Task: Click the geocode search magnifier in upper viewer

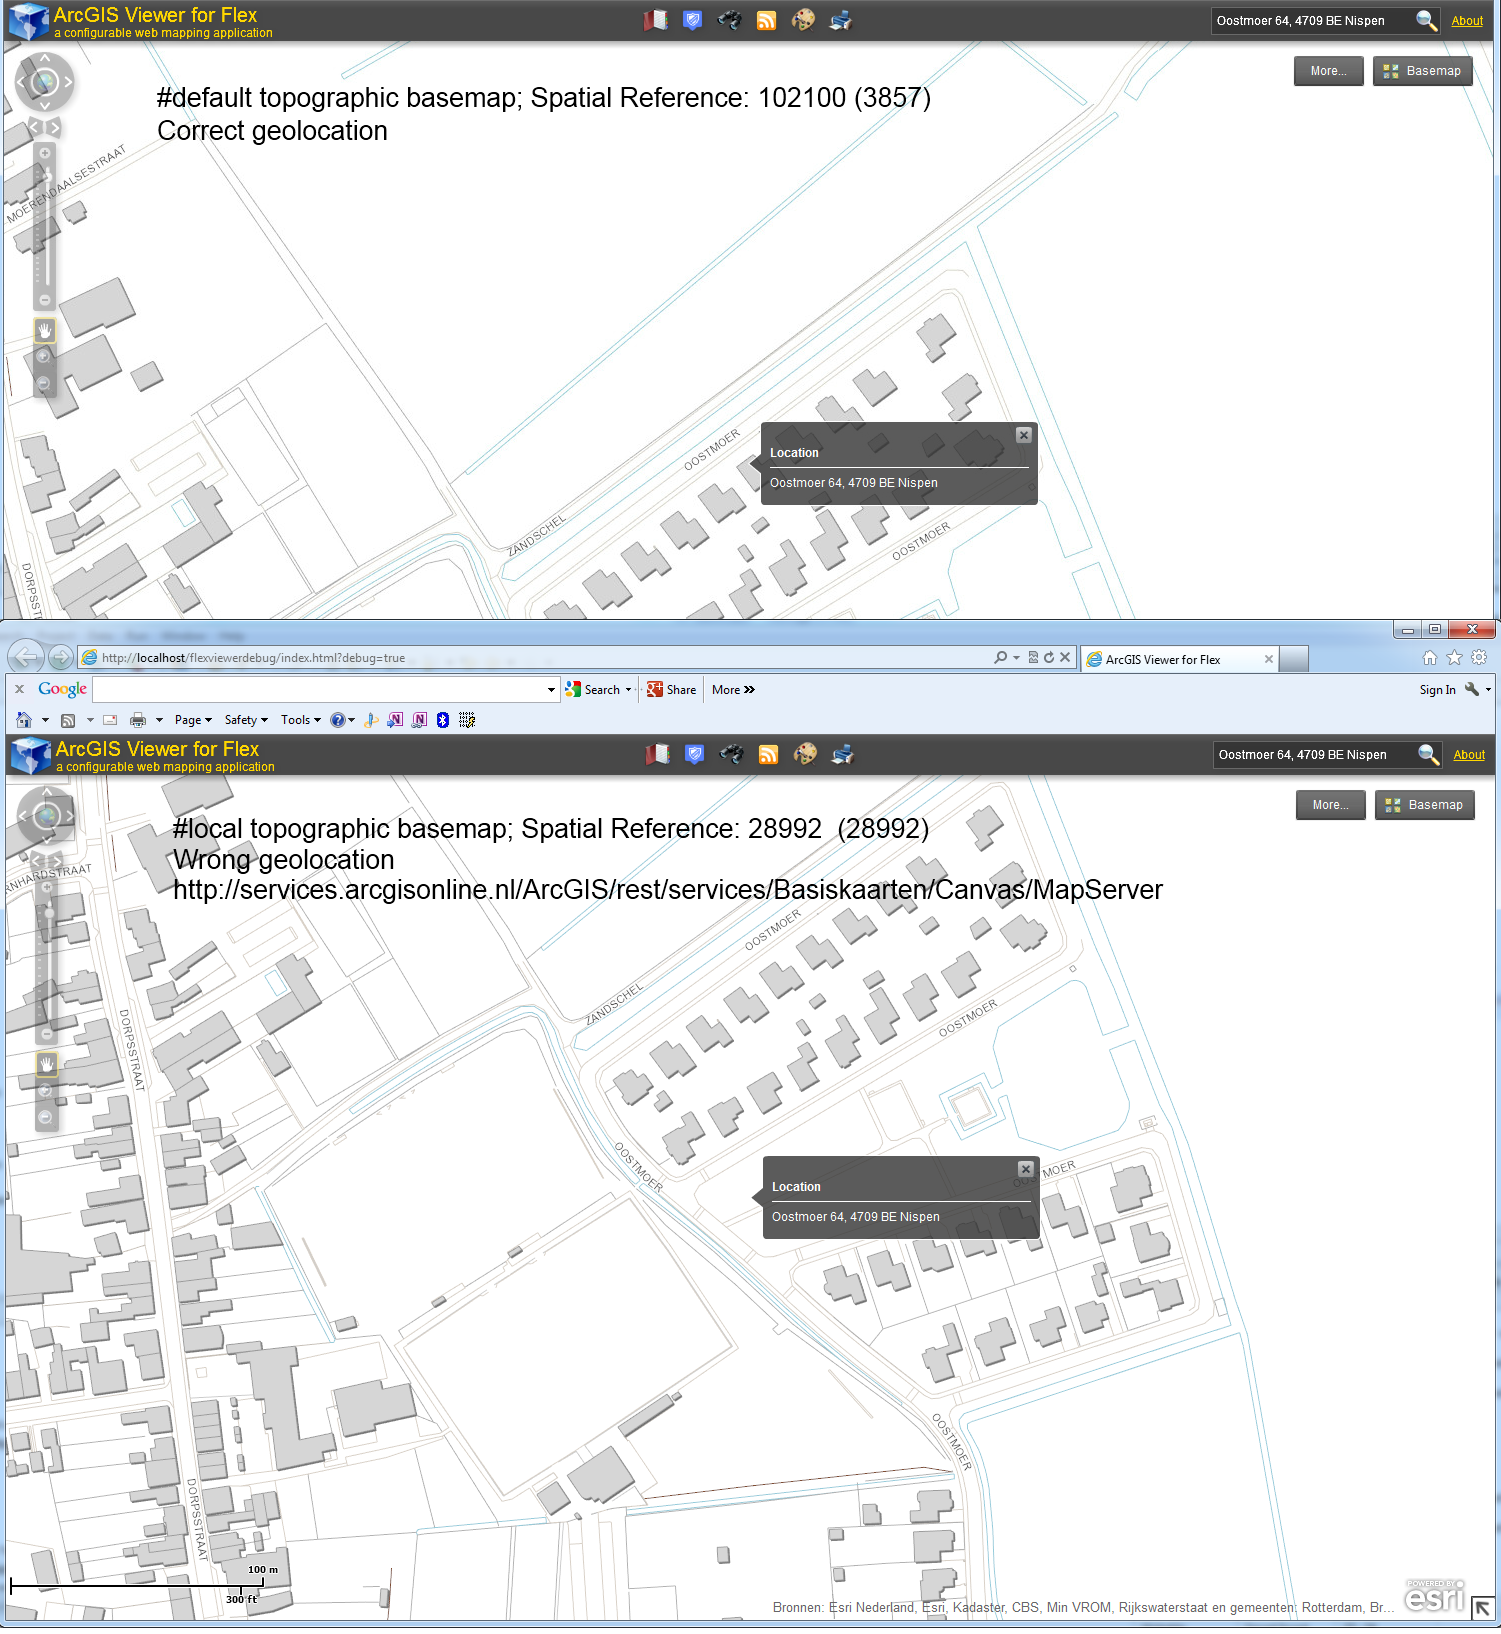Action: (x=1426, y=21)
